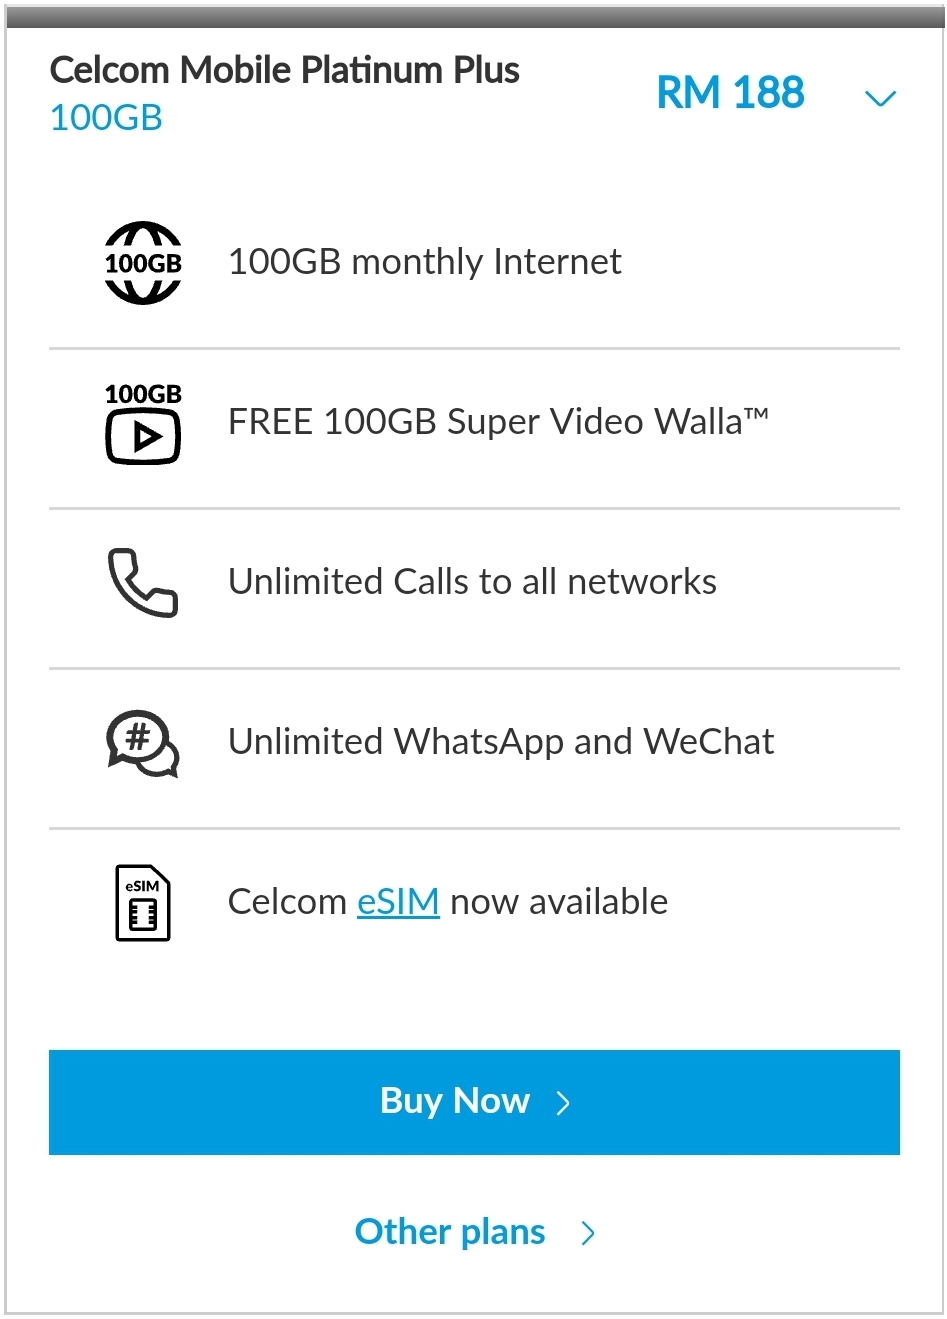Screen dimensions: 947x1319
Task: Click the hashtag chat bubbles icon
Action: tap(143, 743)
